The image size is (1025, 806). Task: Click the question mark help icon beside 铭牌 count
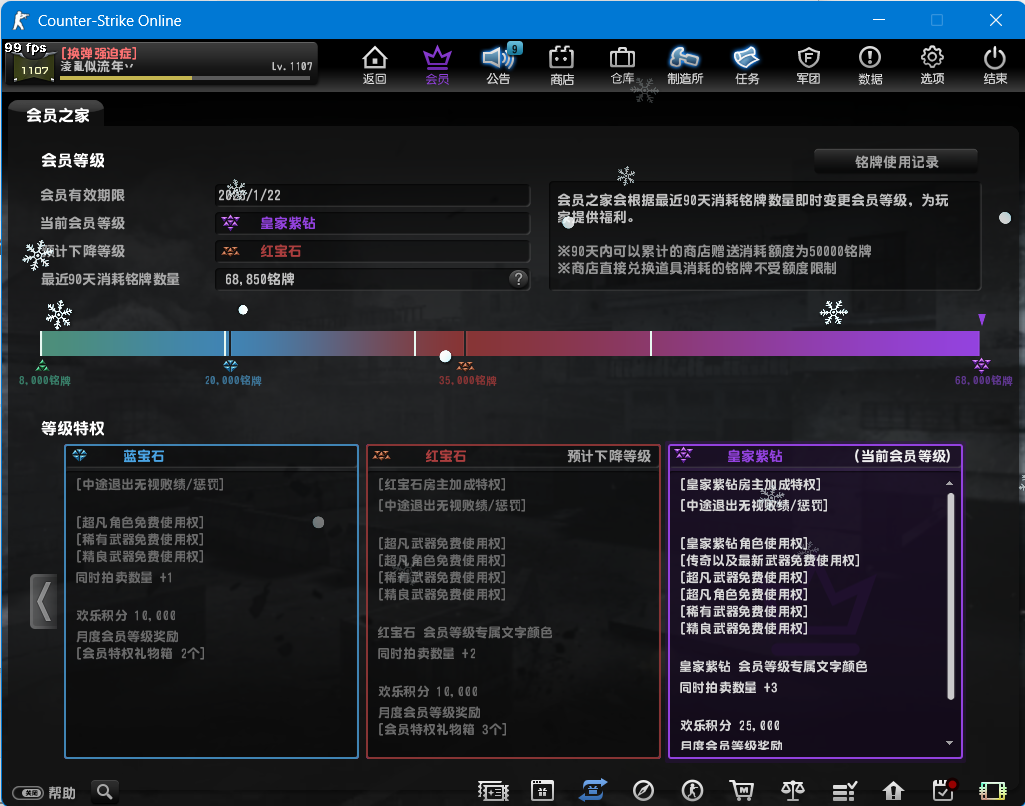click(x=518, y=279)
